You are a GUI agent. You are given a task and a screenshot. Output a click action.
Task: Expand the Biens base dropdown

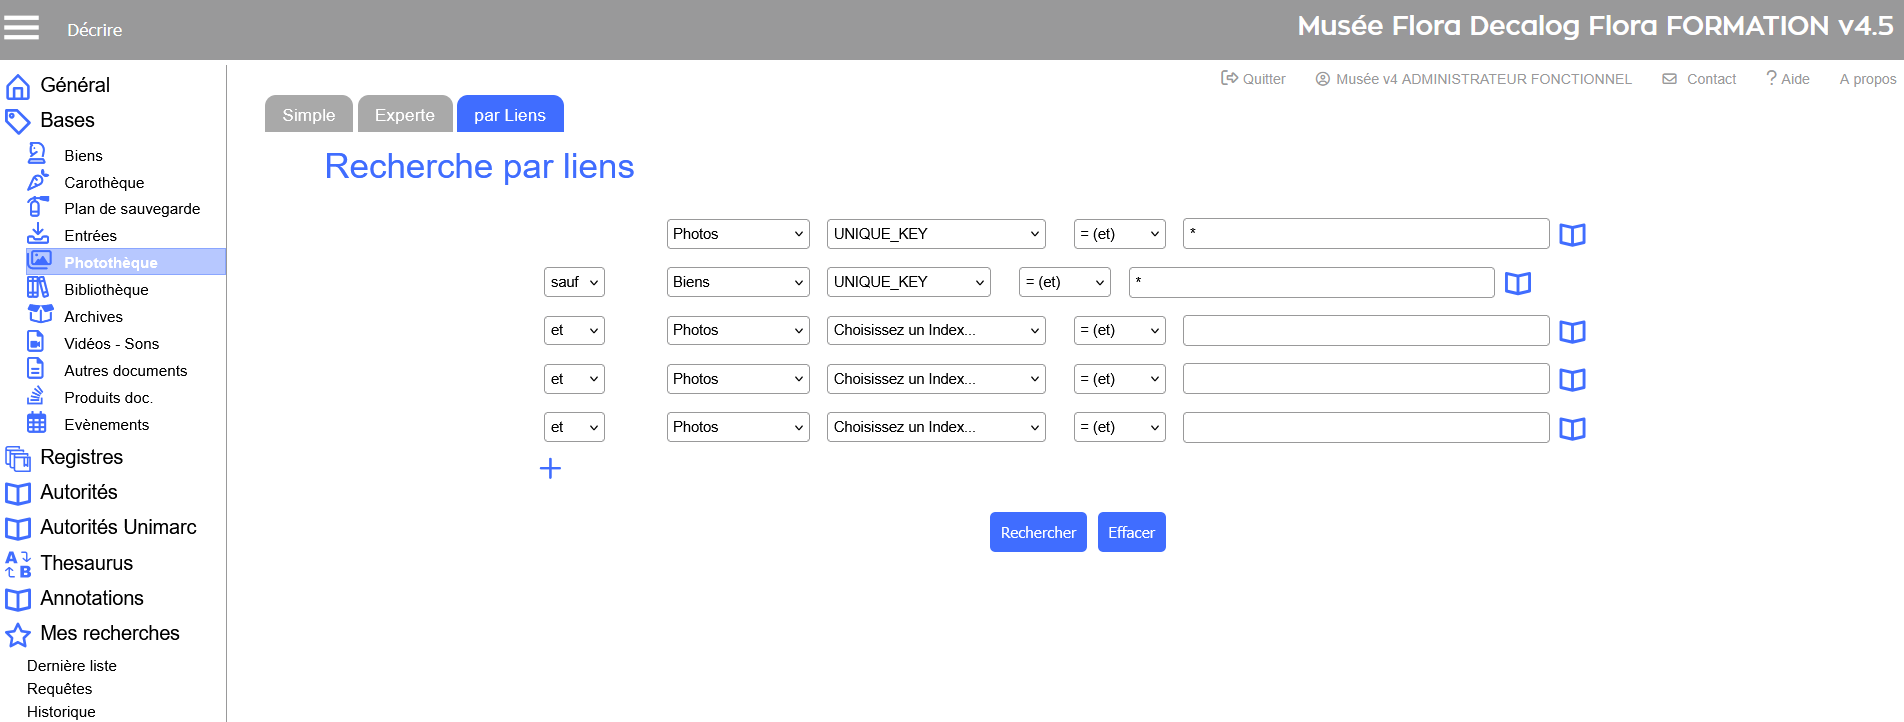point(737,282)
